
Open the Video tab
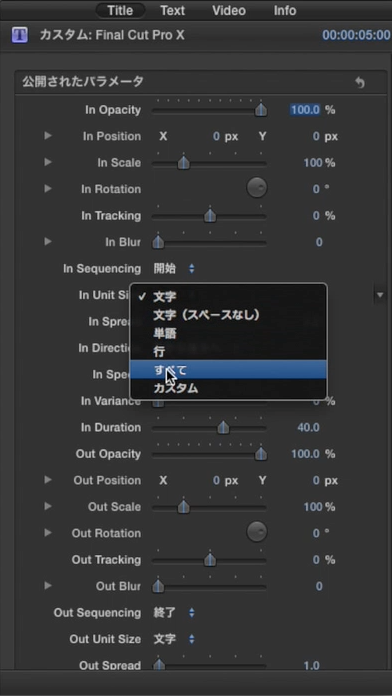coord(229,10)
